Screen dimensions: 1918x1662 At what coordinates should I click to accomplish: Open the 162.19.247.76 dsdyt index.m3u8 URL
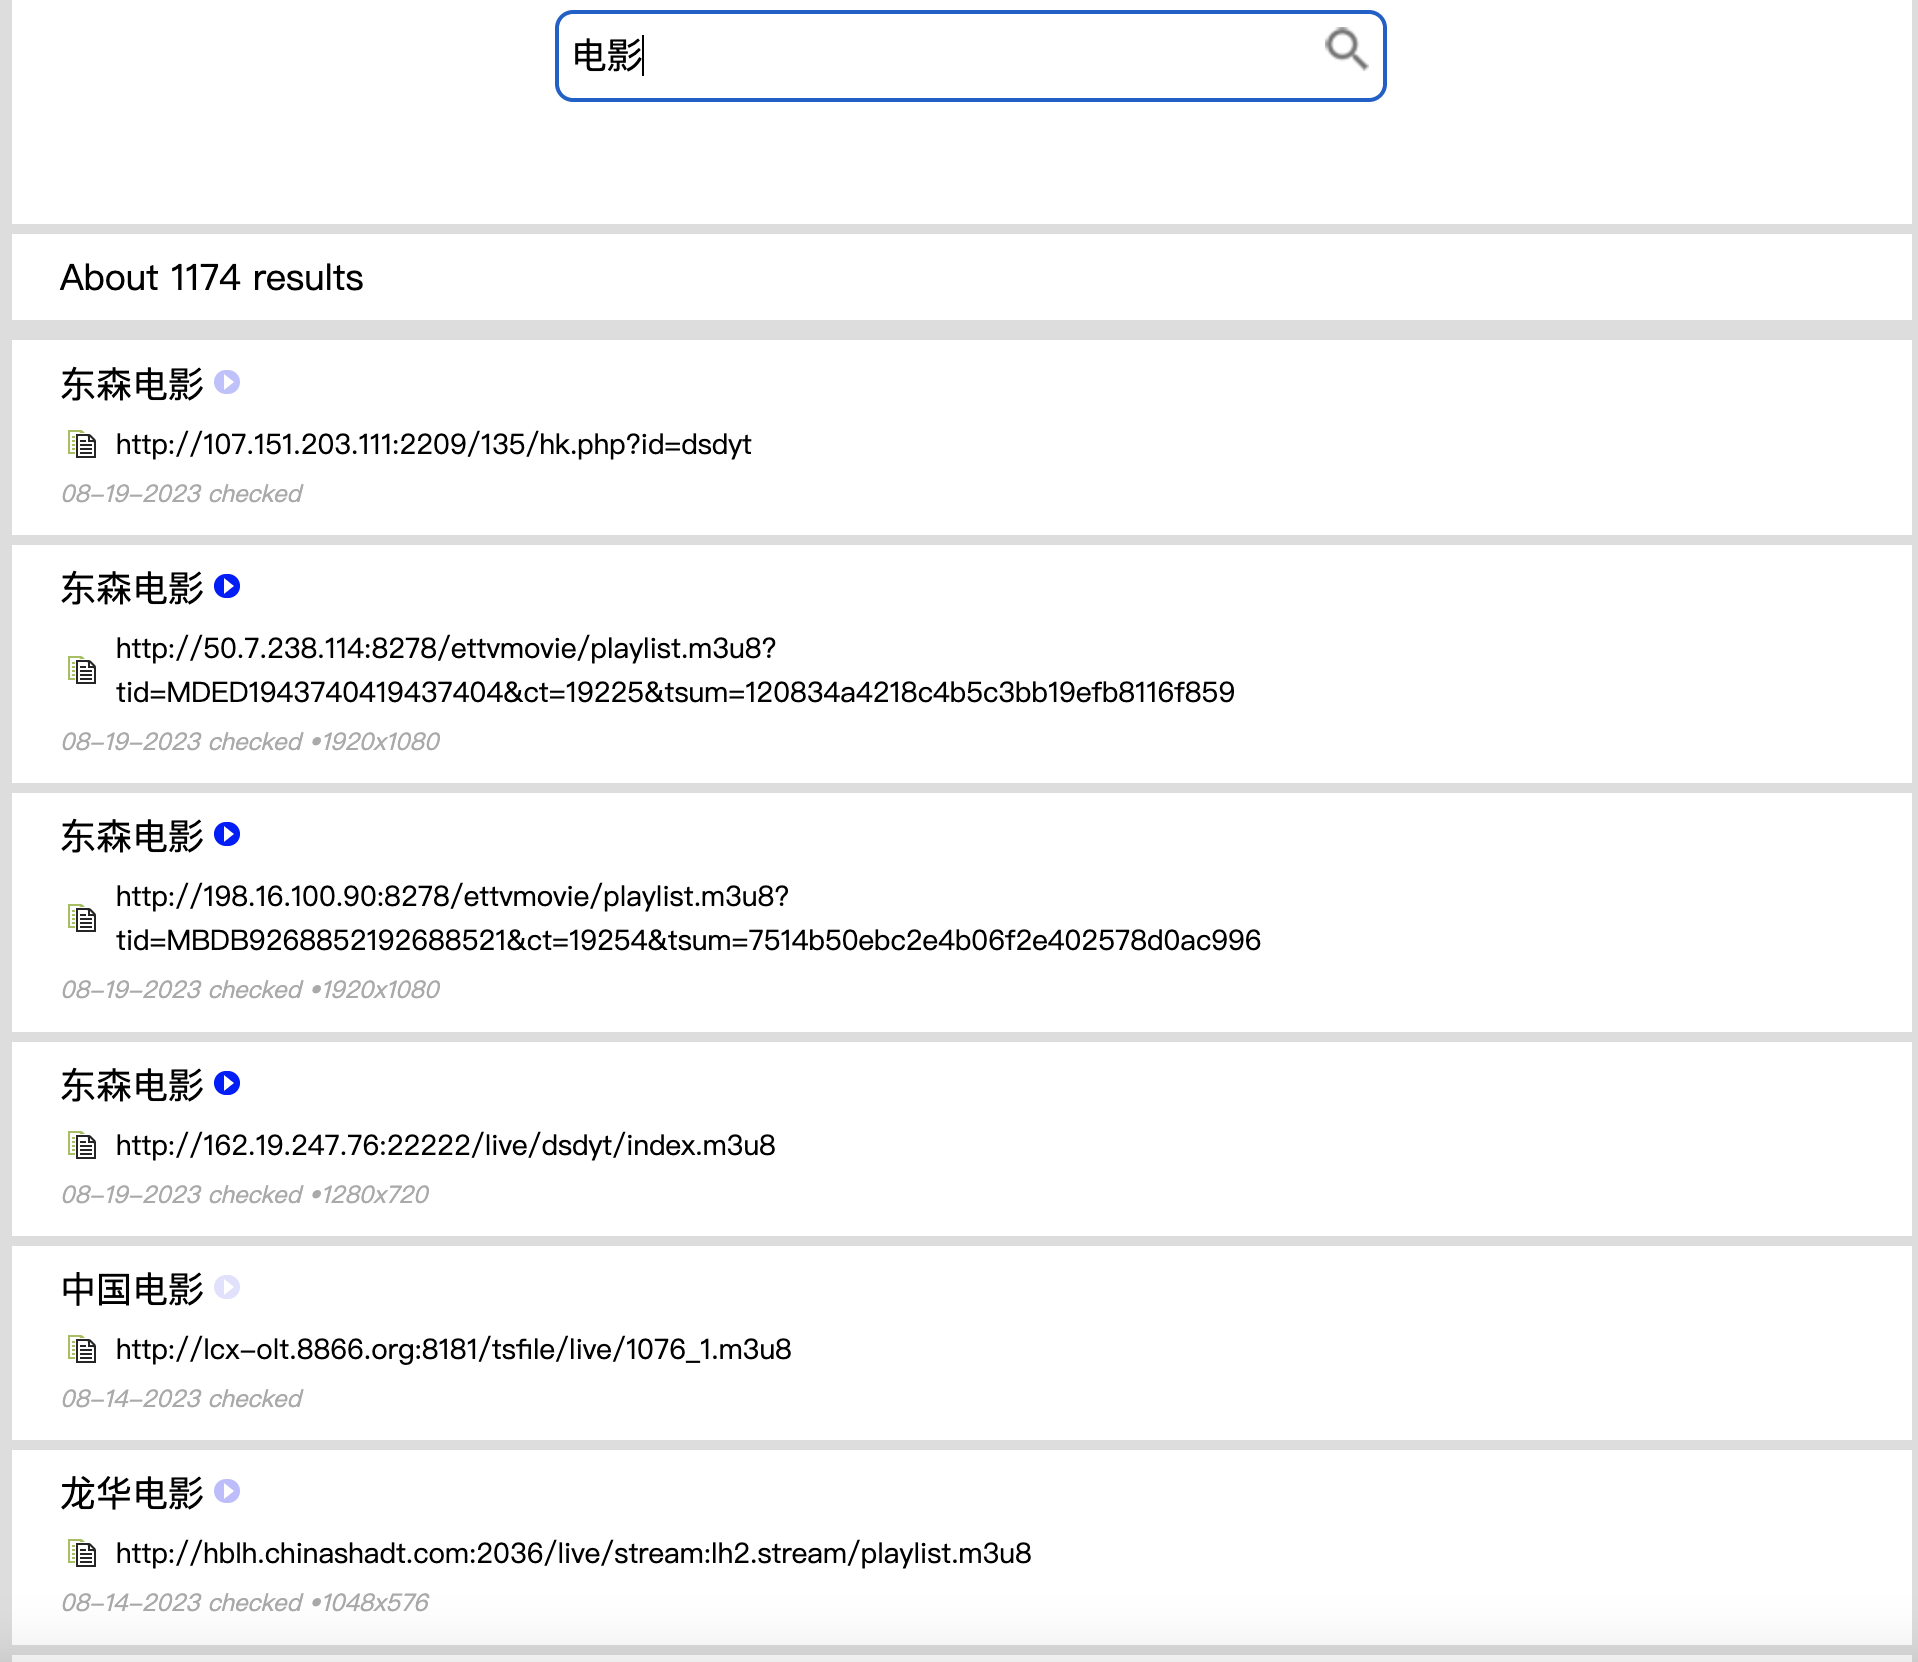(x=445, y=1145)
